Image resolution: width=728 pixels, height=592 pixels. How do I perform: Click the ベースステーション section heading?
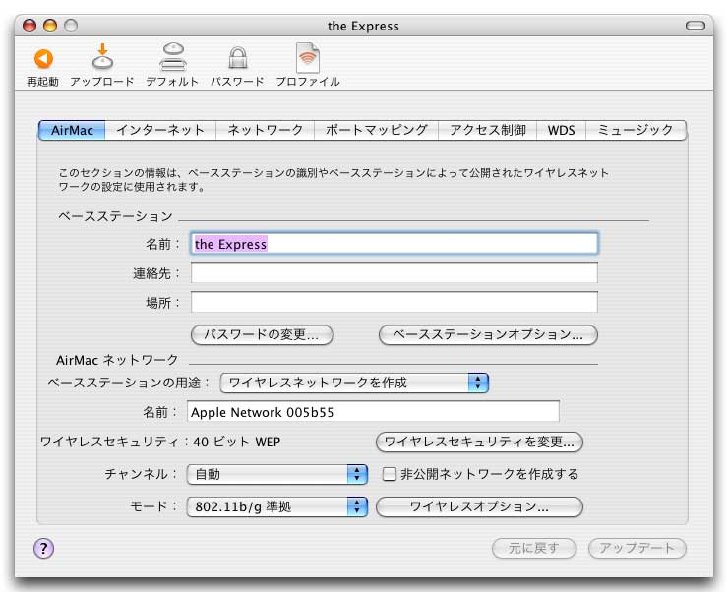tap(115, 216)
